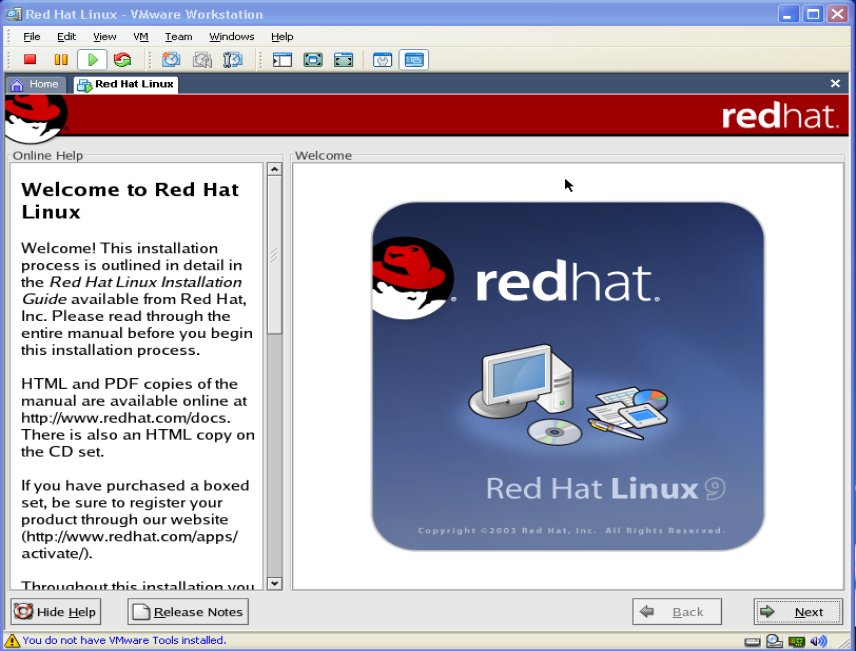Open the Release Notes
Screen dimensions: 856x651
tap(188, 612)
